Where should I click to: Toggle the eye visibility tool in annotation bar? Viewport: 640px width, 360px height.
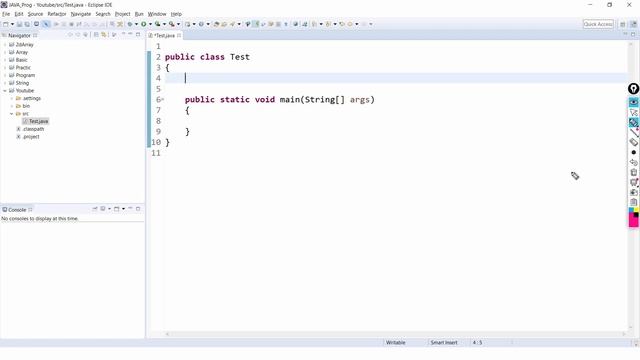[x=633, y=102]
